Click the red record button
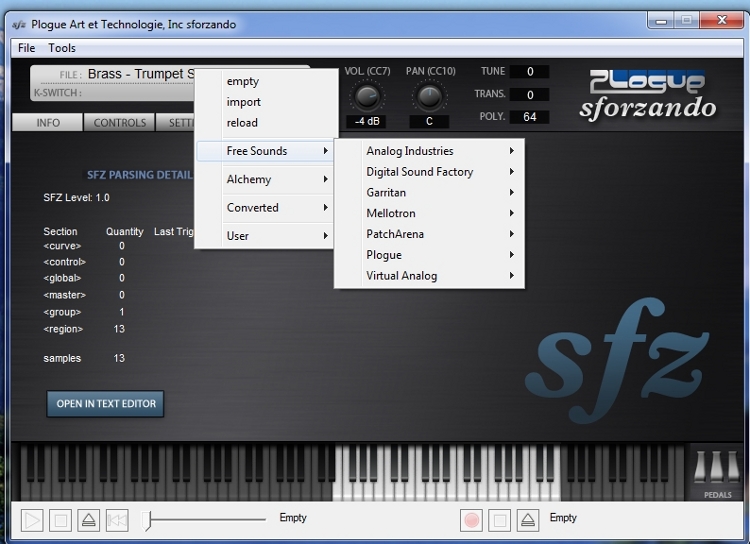750x544 pixels. (471, 520)
